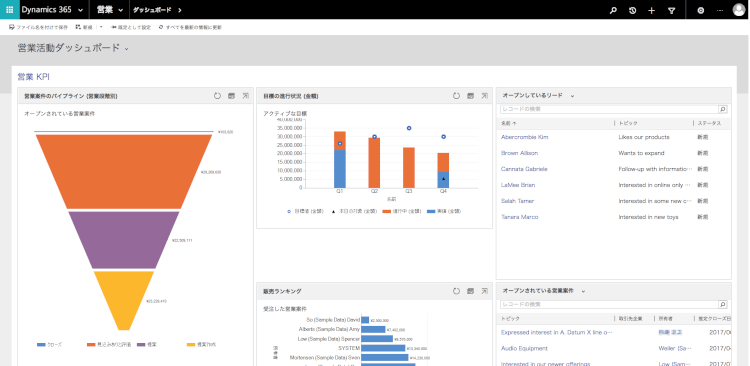Sort leads by トピック column

pos(628,123)
